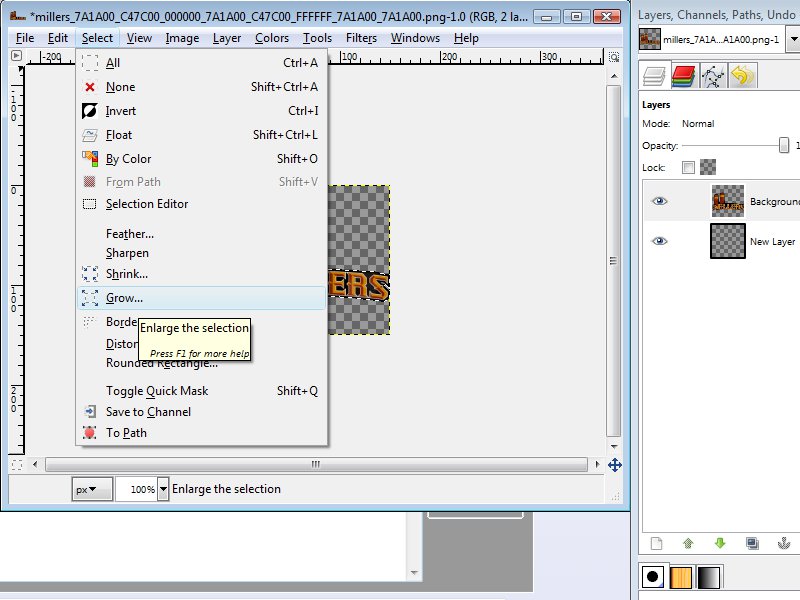The height and width of the screenshot is (600, 800).
Task: Open the Filters menu
Action: click(x=361, y=38)
